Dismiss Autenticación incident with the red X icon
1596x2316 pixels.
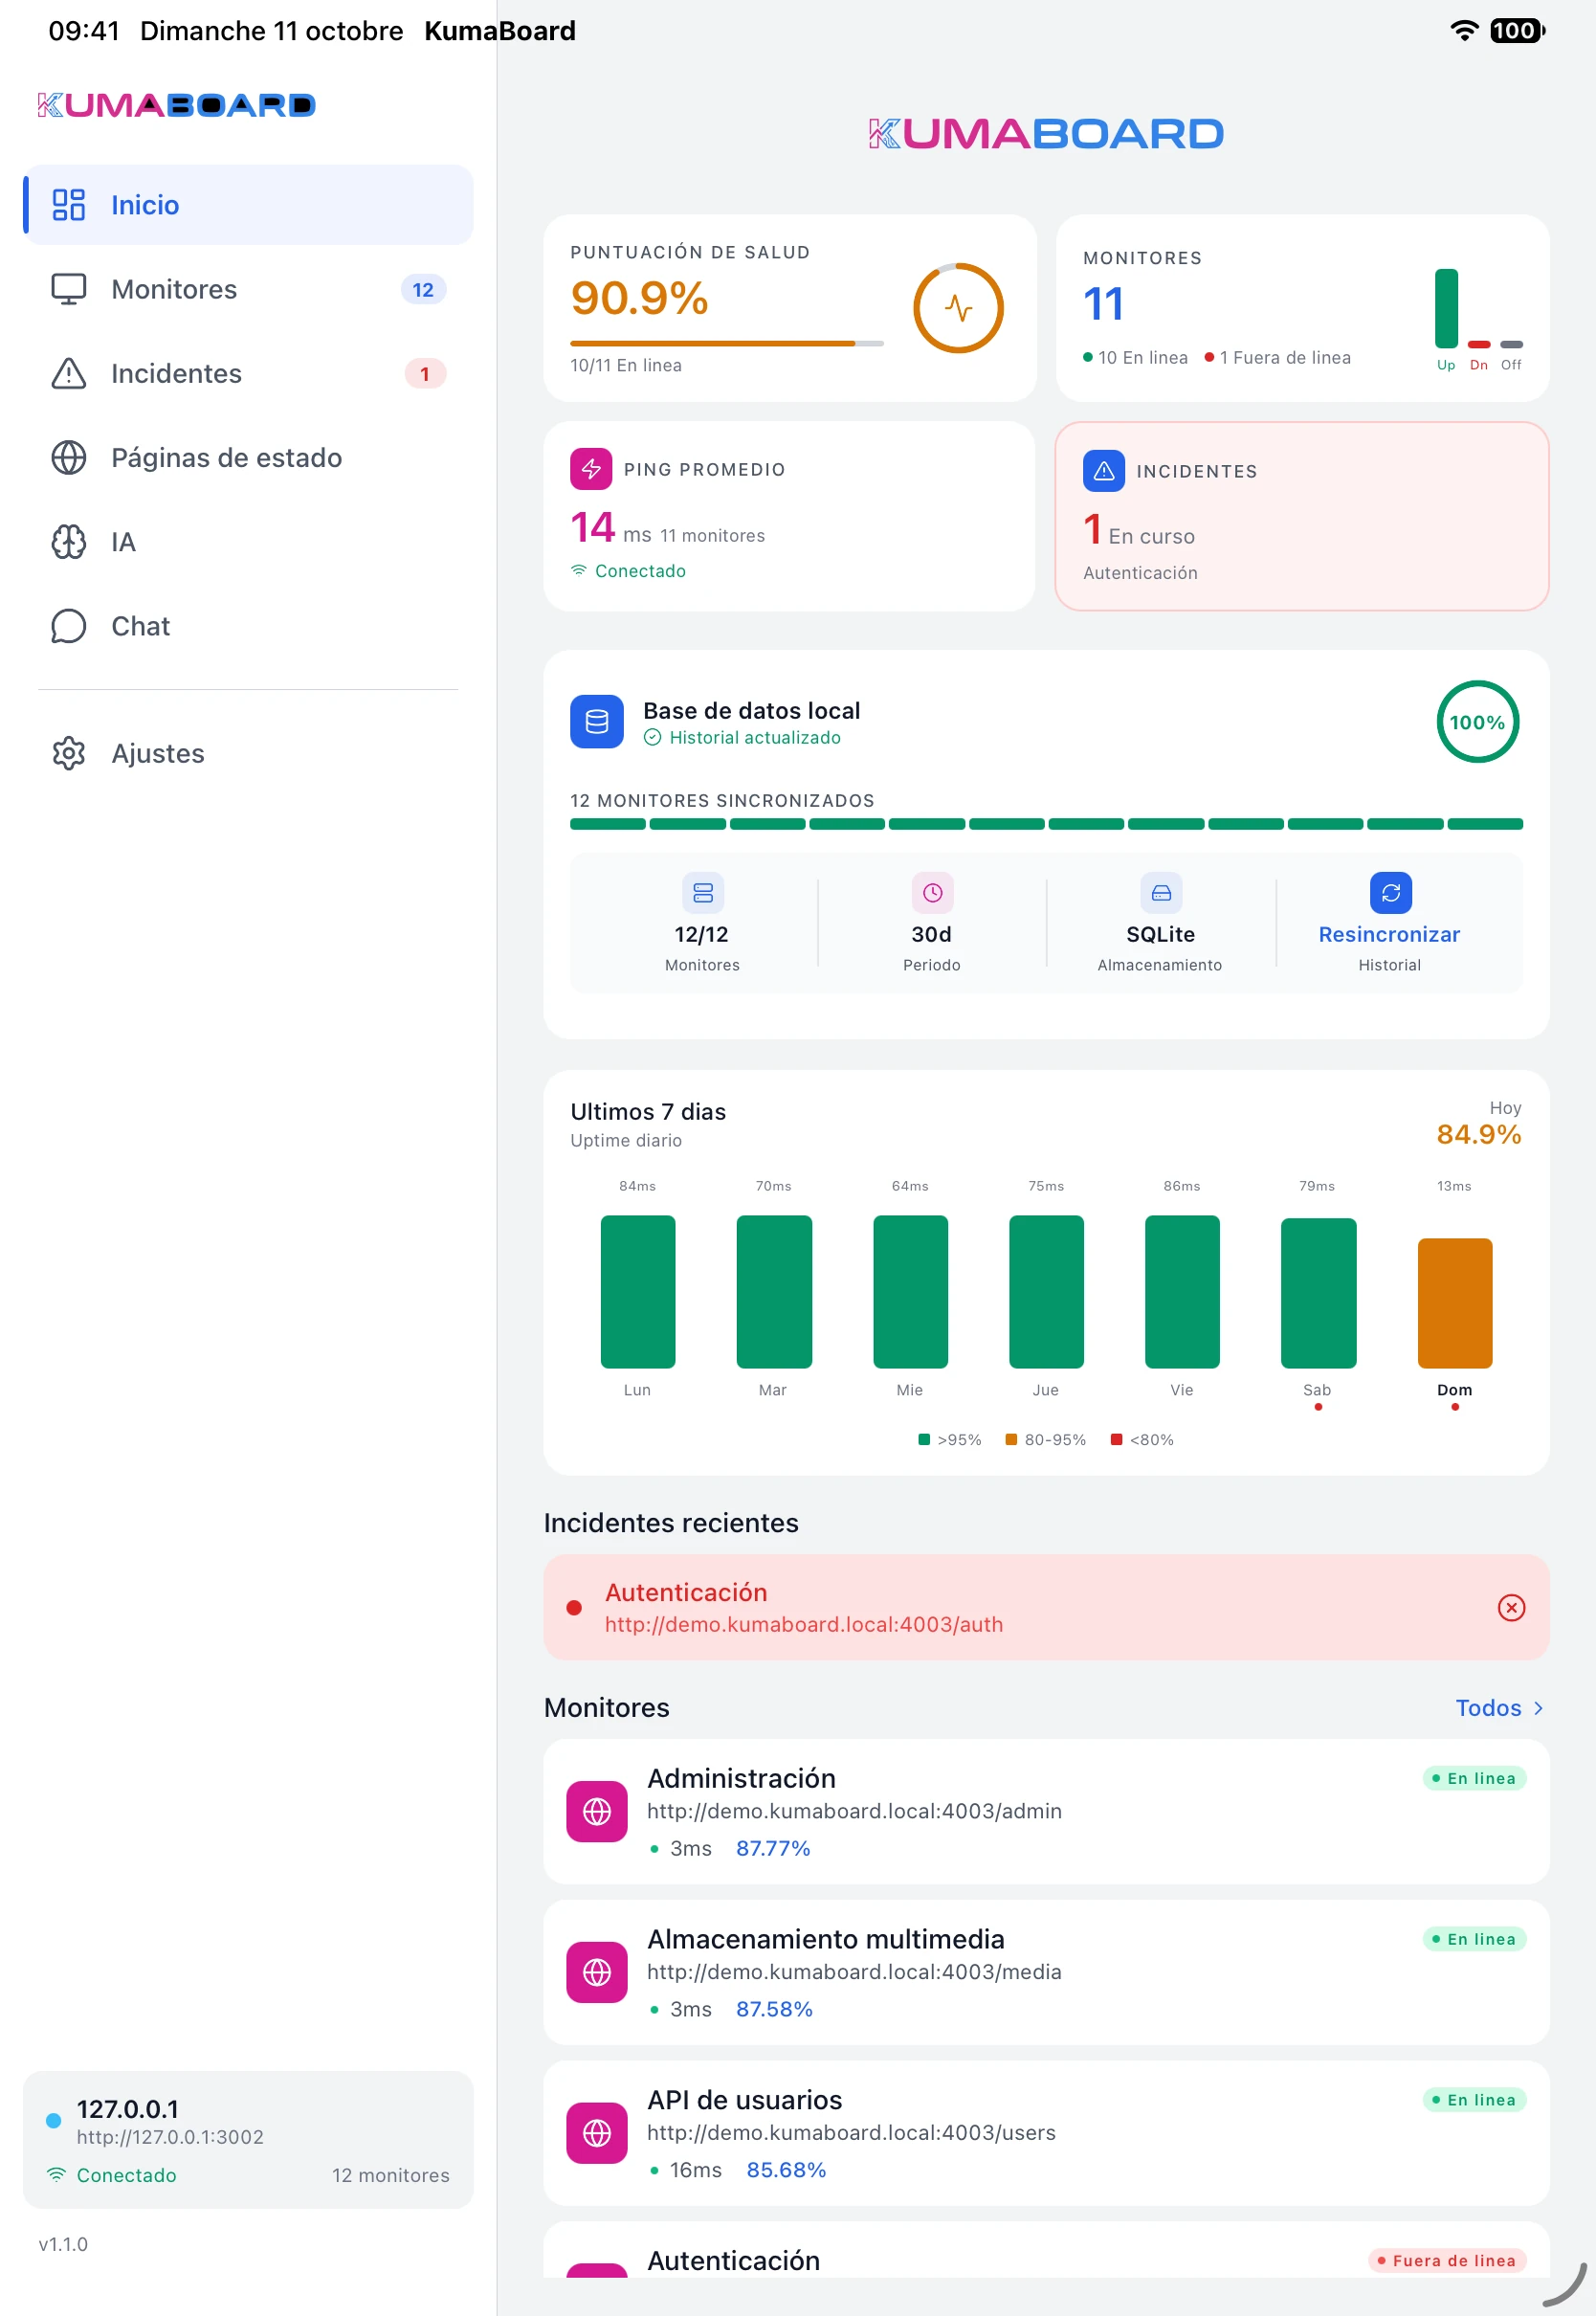[1511, 1608]
